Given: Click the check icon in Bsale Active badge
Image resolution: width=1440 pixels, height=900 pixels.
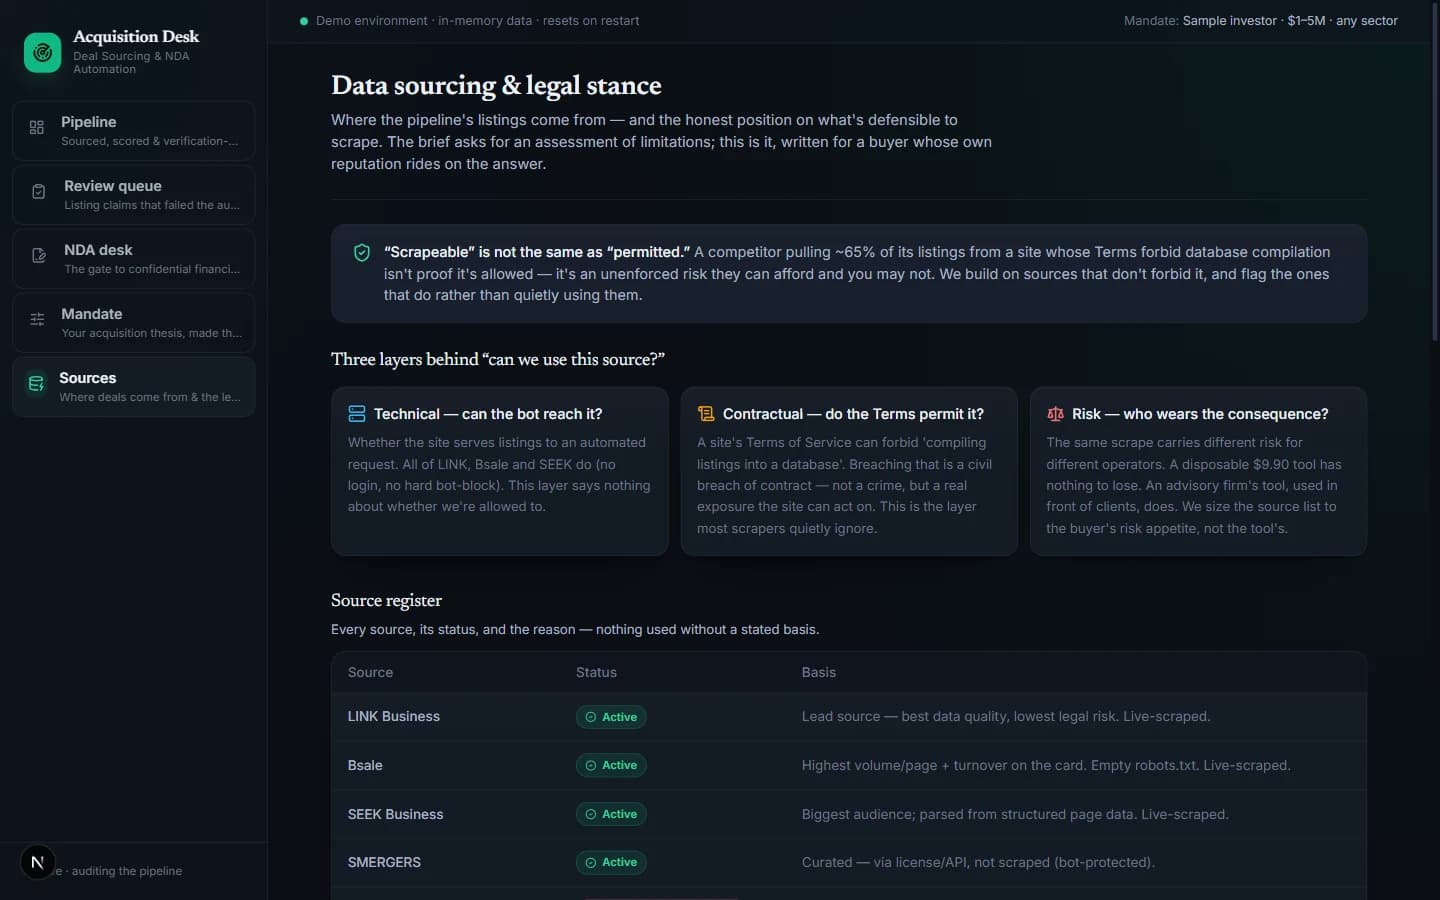Looking at the screenshot, I should click(x=591, y=766).
